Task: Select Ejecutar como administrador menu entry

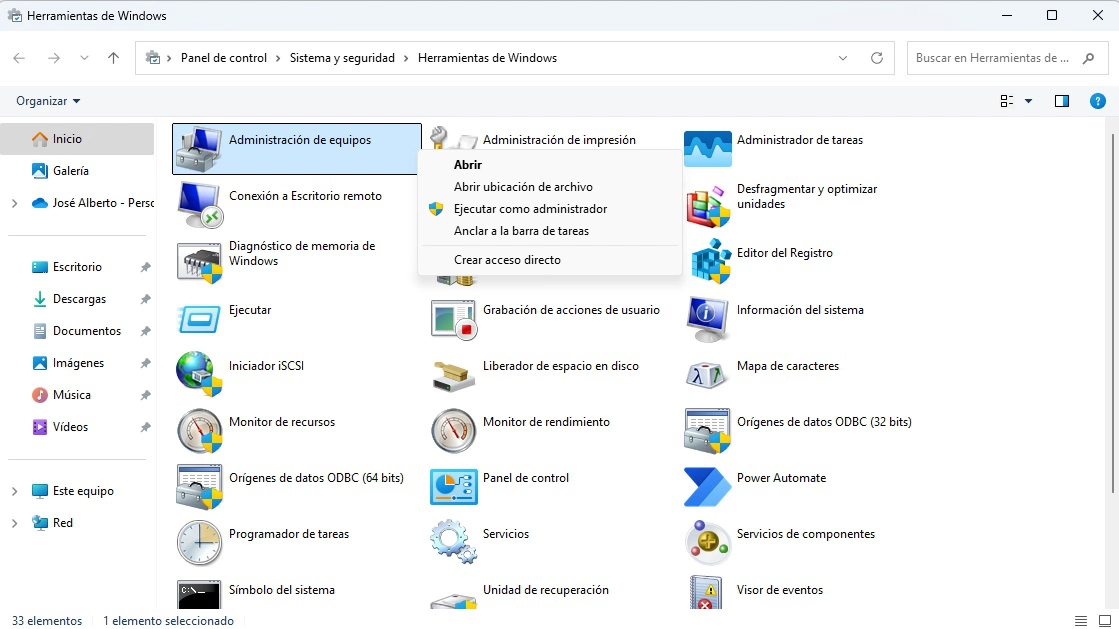Action: [550, 209]
